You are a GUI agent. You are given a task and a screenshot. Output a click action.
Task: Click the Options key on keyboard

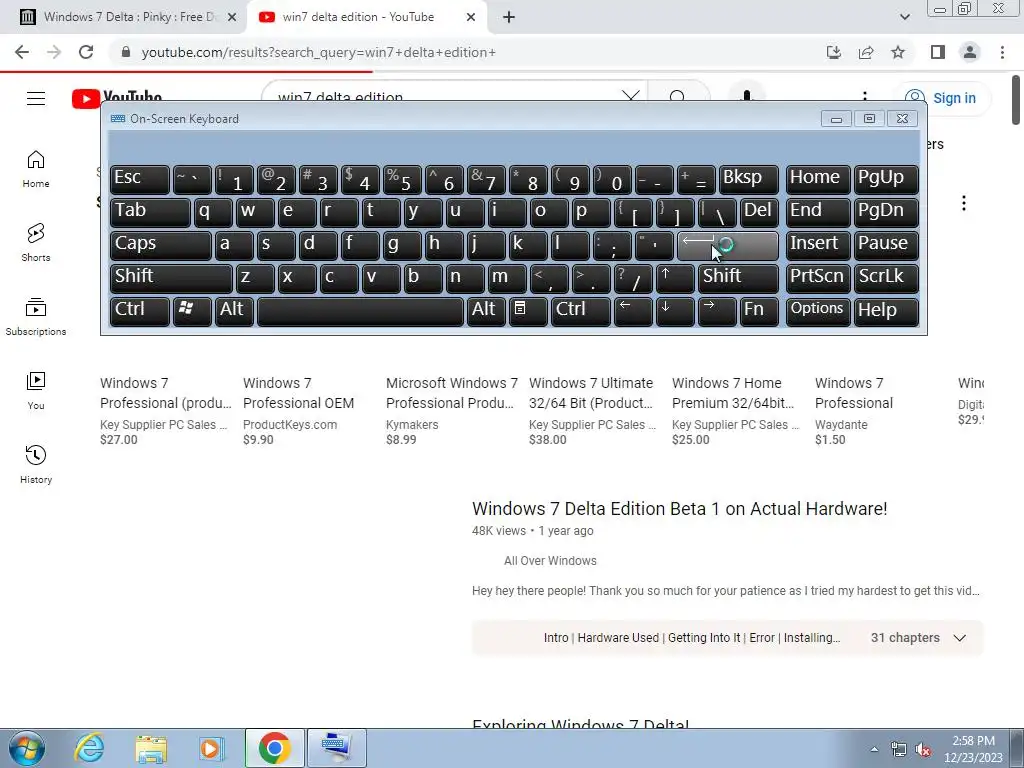[x=817, y=311]
